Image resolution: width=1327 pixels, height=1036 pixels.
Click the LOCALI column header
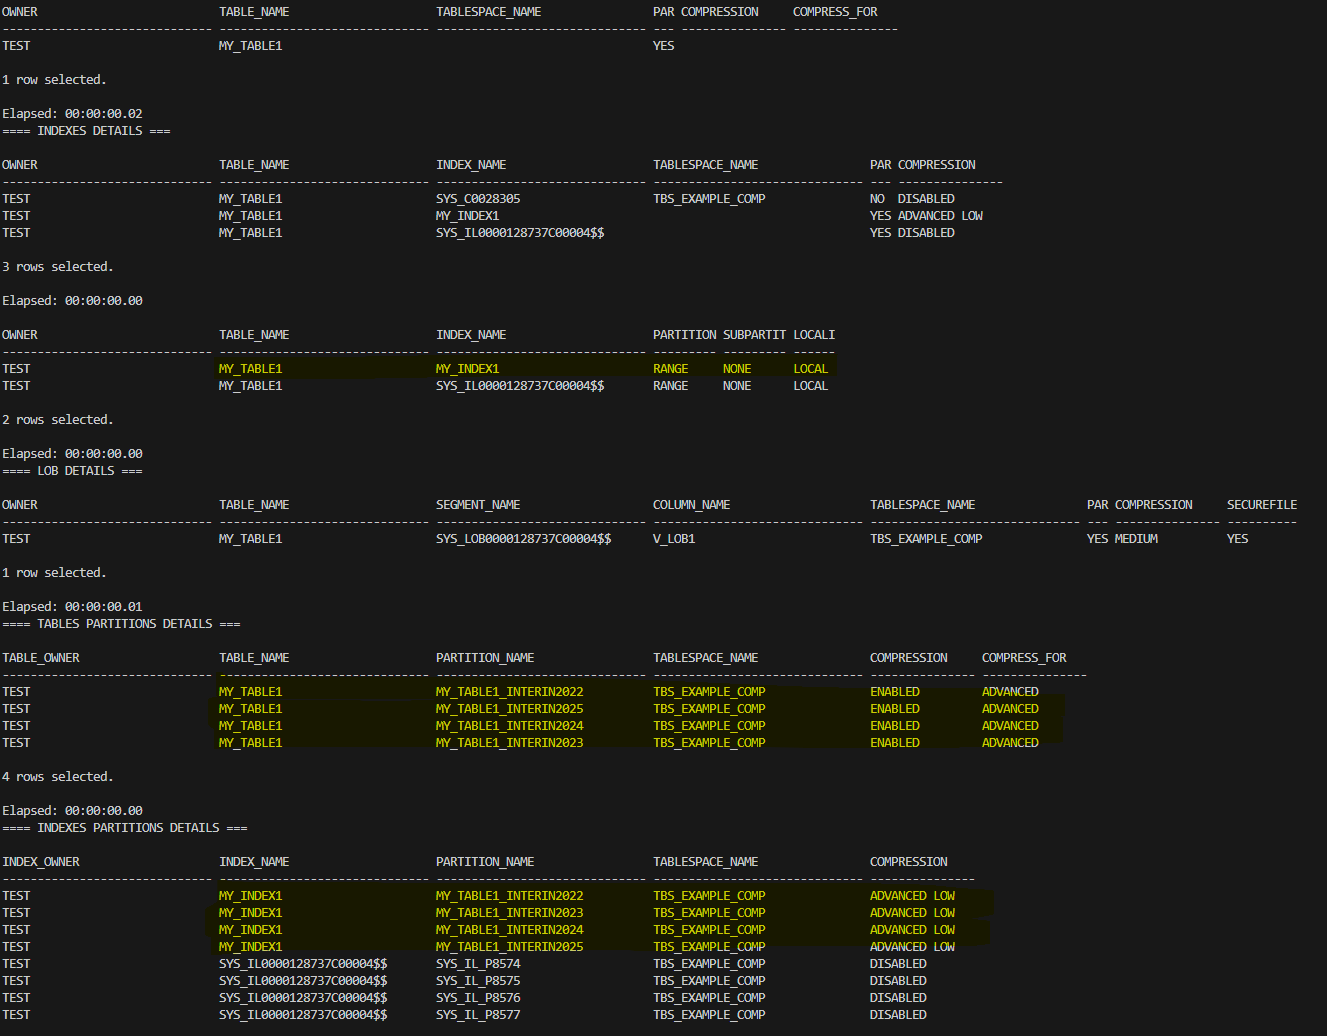tap(813, 335)
